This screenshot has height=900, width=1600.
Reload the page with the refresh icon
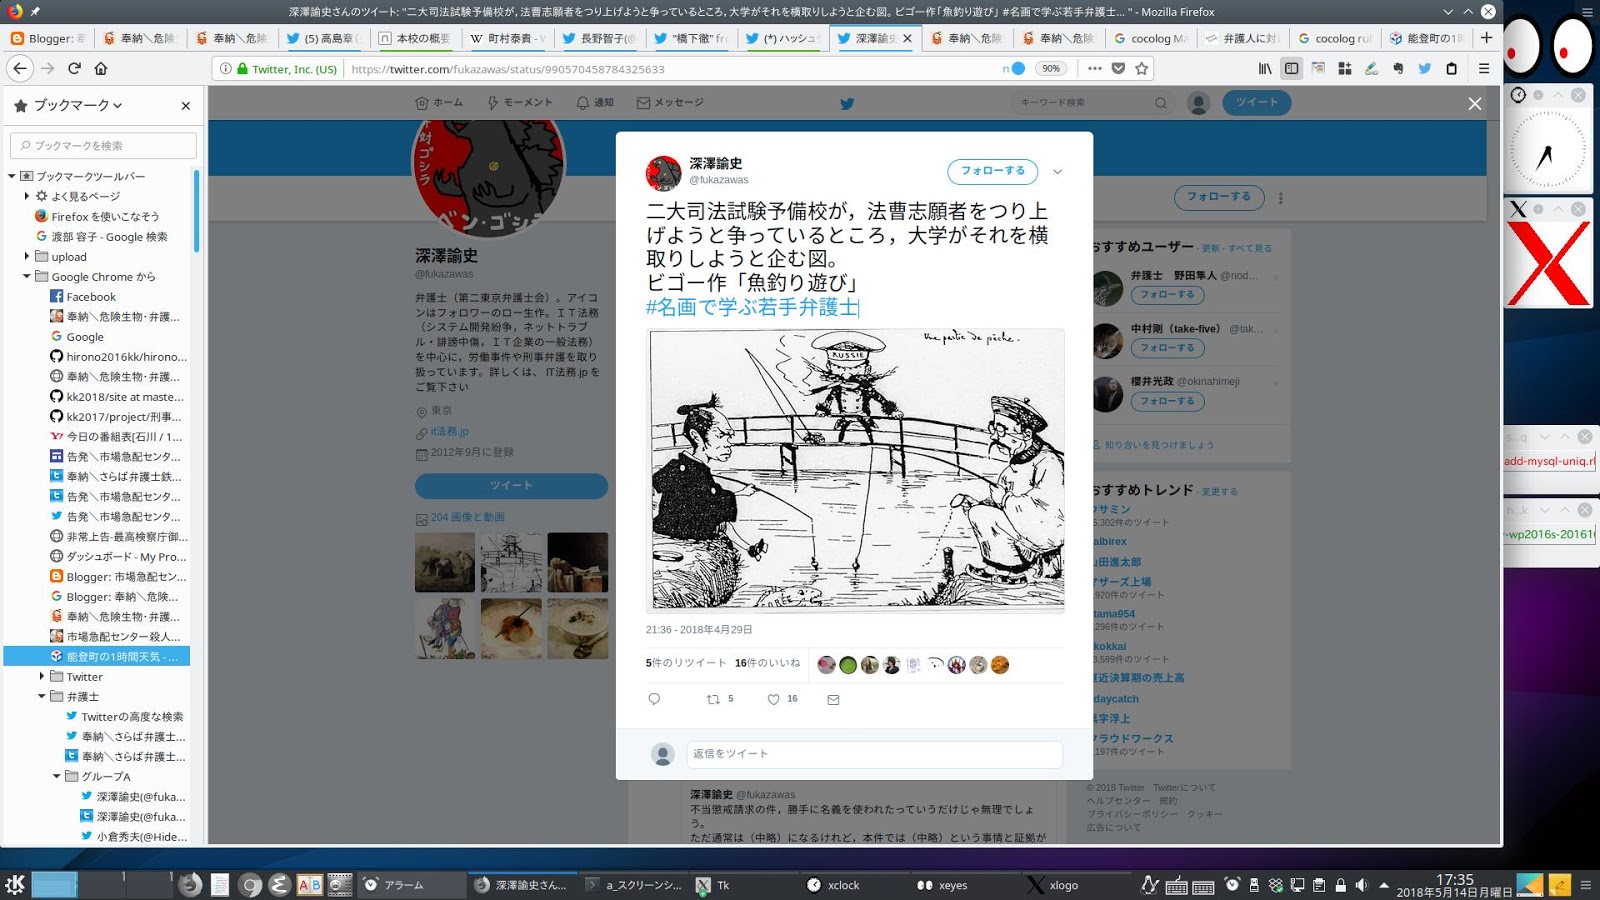point(74,68)
